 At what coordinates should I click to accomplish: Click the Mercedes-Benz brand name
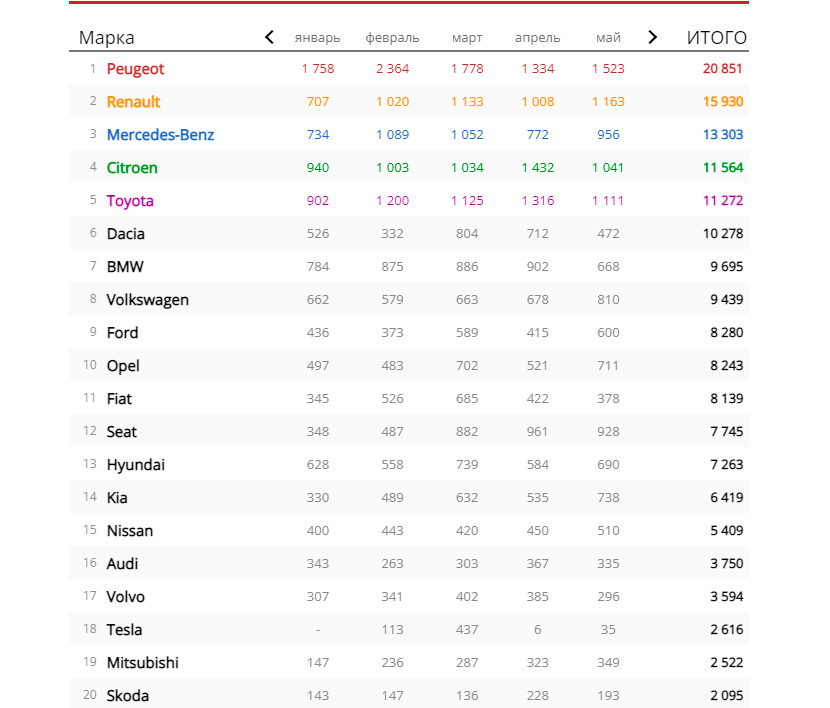click(x=160, y=135)
